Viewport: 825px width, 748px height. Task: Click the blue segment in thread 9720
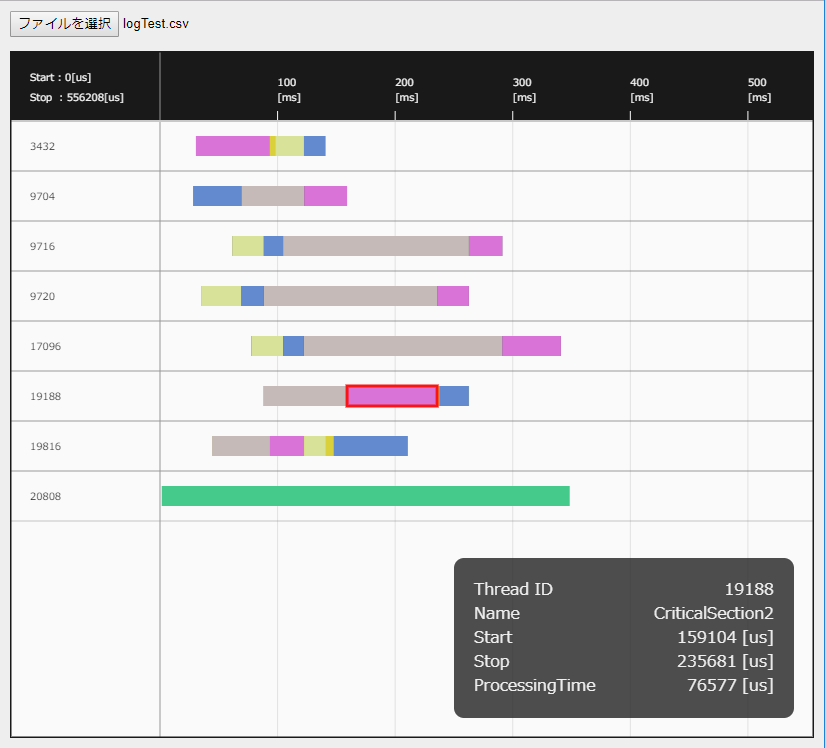[253, 296]
